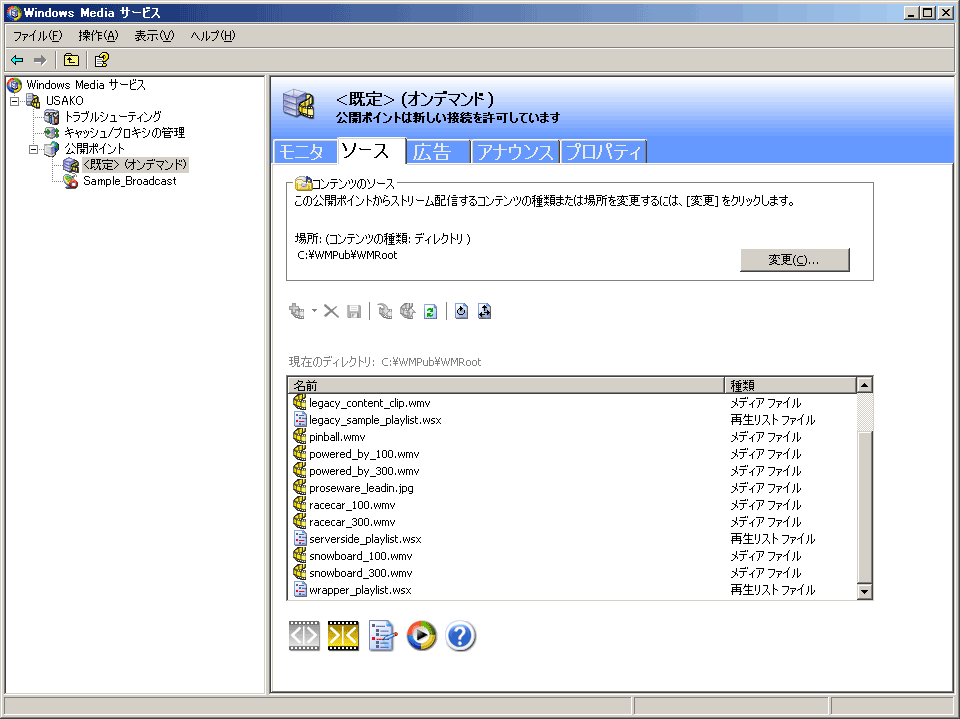
Task: Click the gray filmstrip unwrap icon
Action: pyautogui.click(x=304, y=636)
